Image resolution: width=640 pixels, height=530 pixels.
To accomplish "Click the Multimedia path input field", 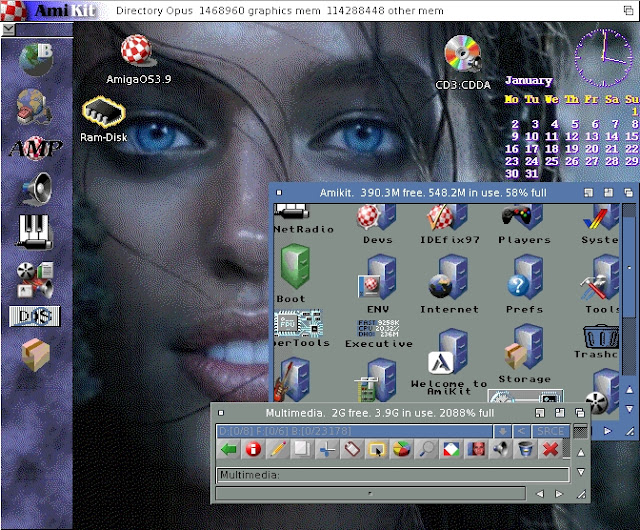I will [390, 474].
